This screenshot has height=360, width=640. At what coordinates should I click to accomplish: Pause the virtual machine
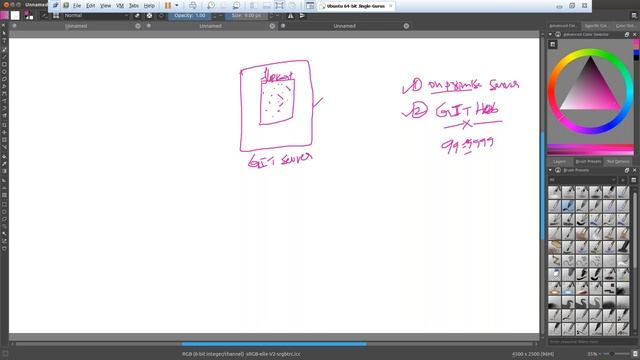[x=168, y=6]
